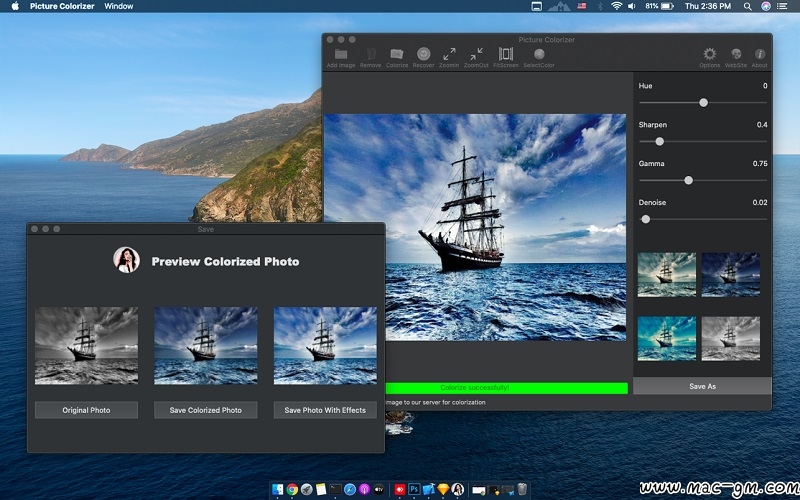Image resolution: width=800 pixels, height=500 pixels.
Task: Open the Notes app in dock
Action: coord(321,489)
